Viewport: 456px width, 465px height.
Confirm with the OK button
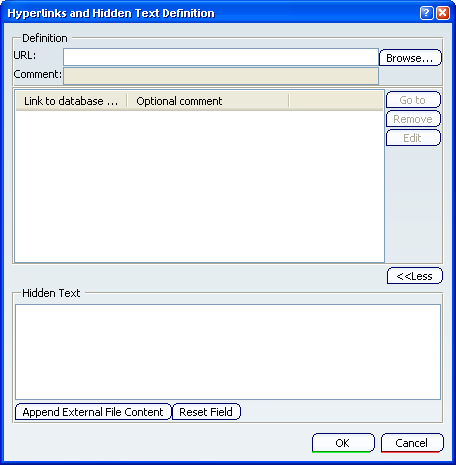click(x=343, y=443)
